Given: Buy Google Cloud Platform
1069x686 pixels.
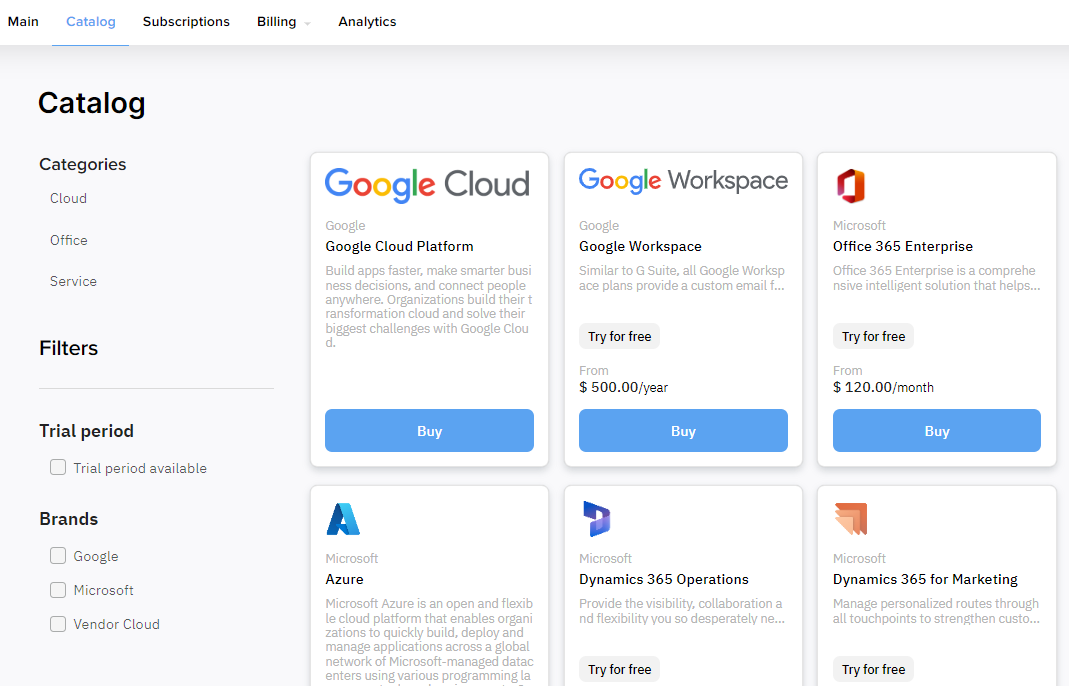Looking at the screenshot, I should tap(430, 430).
